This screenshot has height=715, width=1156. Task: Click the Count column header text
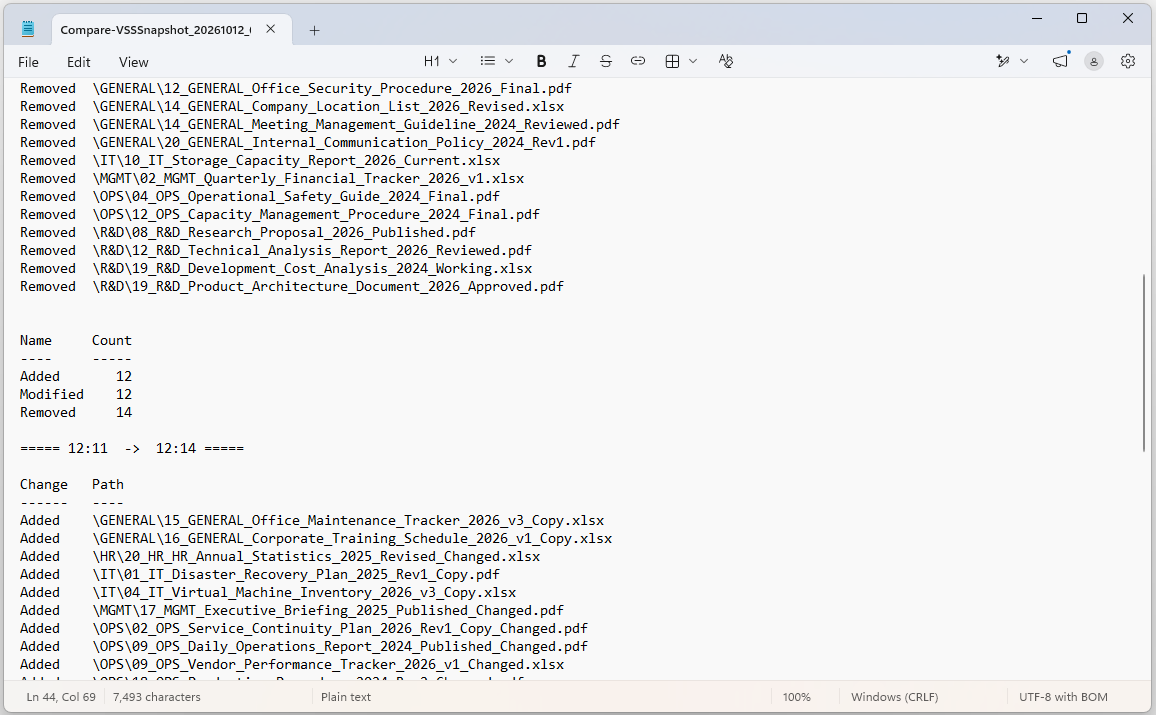111,341
